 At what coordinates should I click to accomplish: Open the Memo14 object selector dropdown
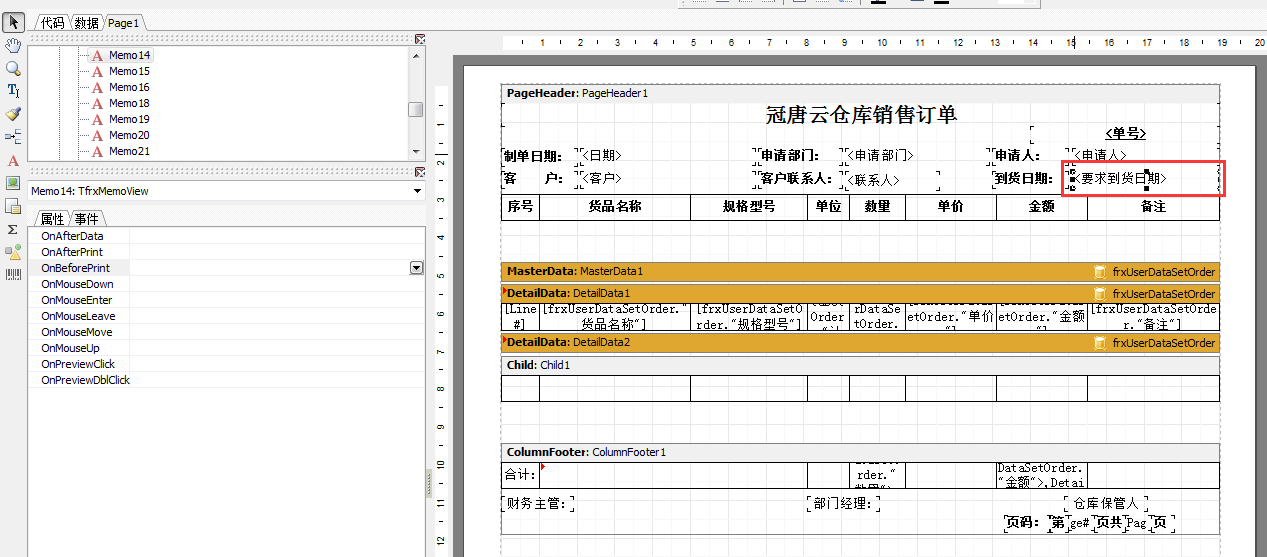point(418,191)
